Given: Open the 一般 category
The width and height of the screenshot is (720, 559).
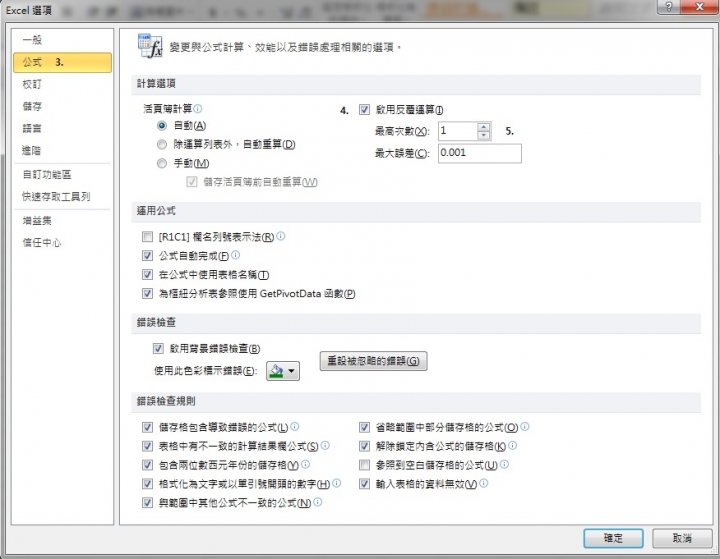Looking at the screenshot, I should pos(62,40).
